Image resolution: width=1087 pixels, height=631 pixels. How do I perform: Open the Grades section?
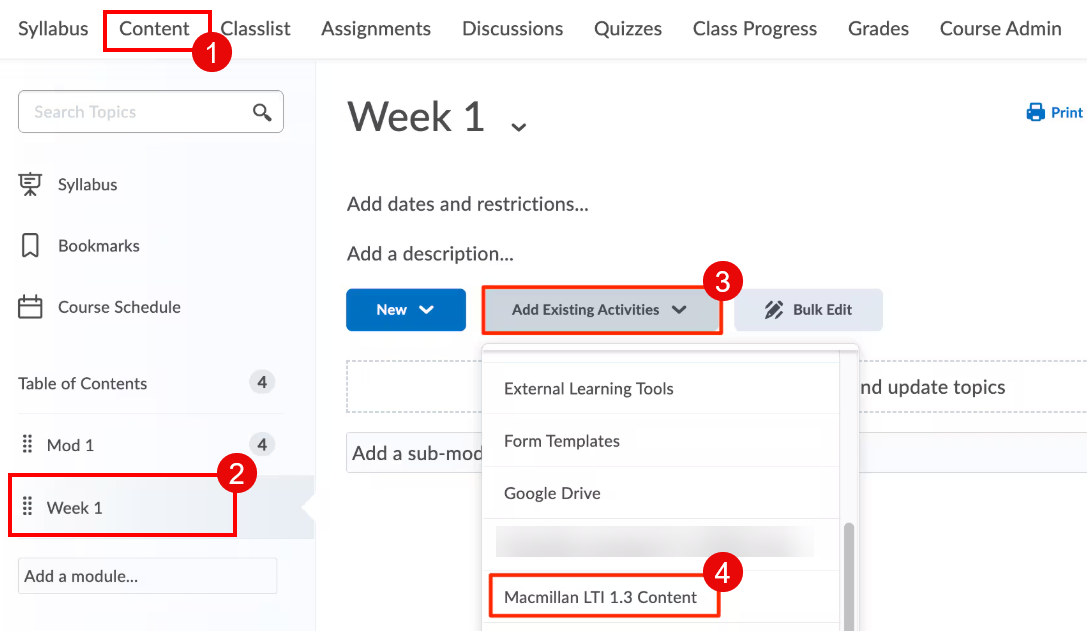[877, 29]
